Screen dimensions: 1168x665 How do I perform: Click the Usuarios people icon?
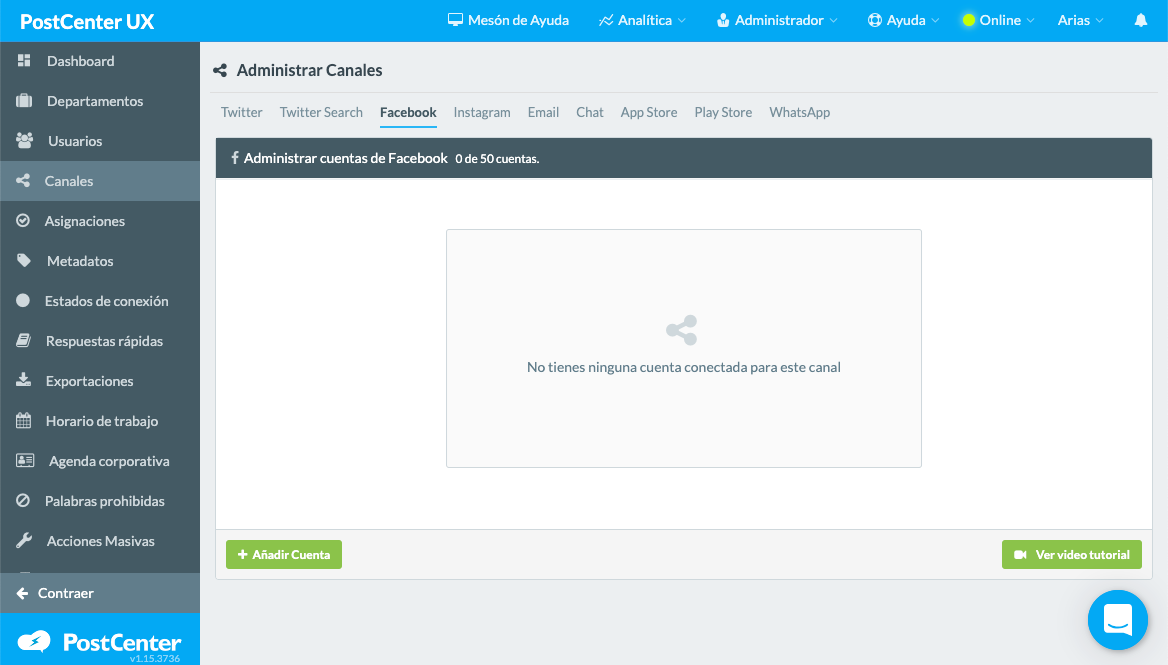coord(25,140)
